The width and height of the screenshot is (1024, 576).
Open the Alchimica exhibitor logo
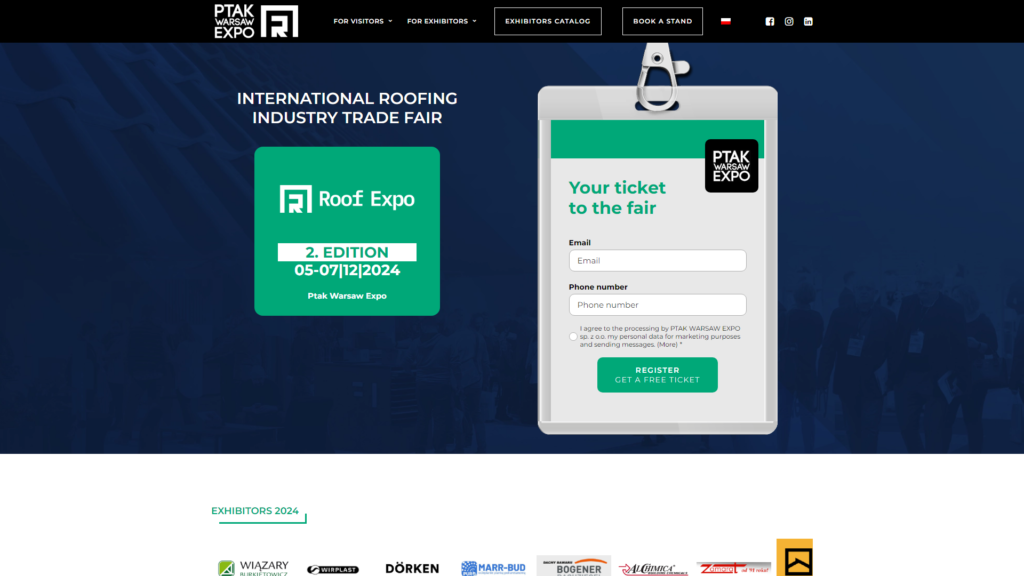point(653,569)
